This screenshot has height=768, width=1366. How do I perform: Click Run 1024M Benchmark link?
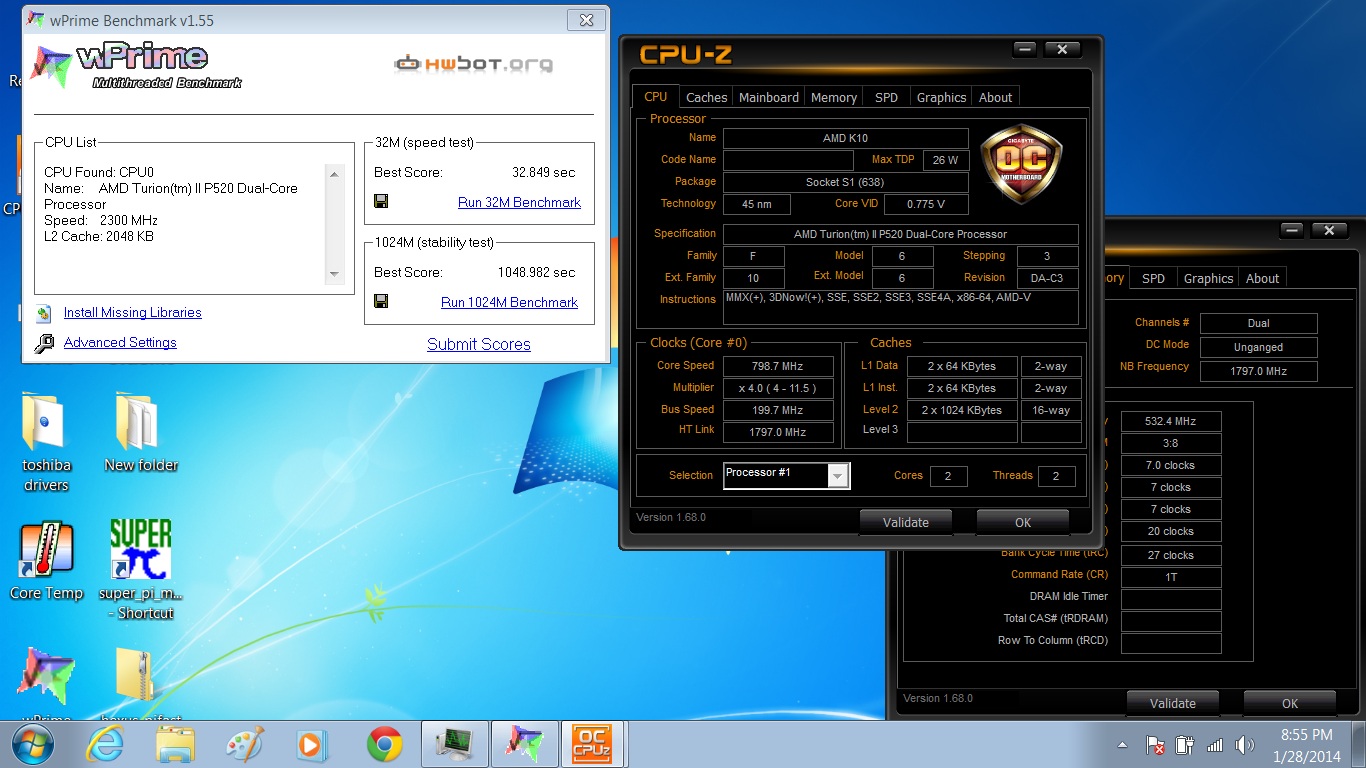click(x=509, y=302)
